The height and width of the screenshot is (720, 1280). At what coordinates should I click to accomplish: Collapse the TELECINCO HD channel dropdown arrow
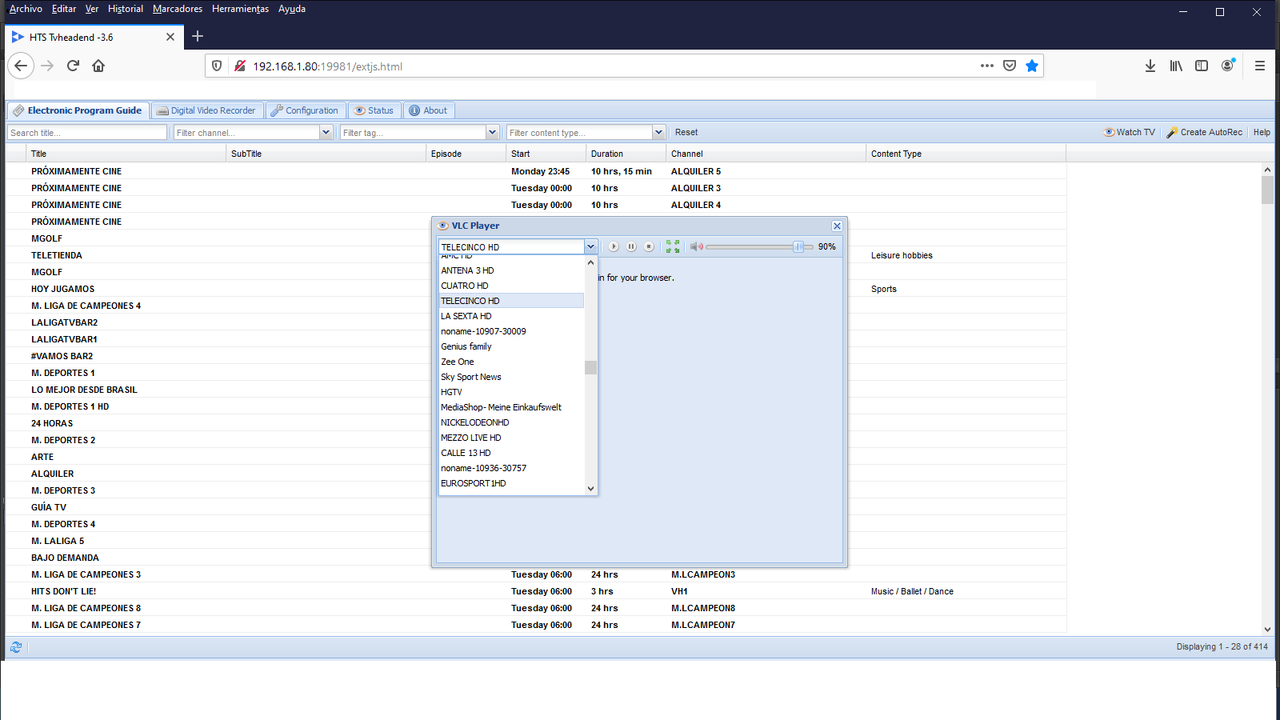pos(590,247)
